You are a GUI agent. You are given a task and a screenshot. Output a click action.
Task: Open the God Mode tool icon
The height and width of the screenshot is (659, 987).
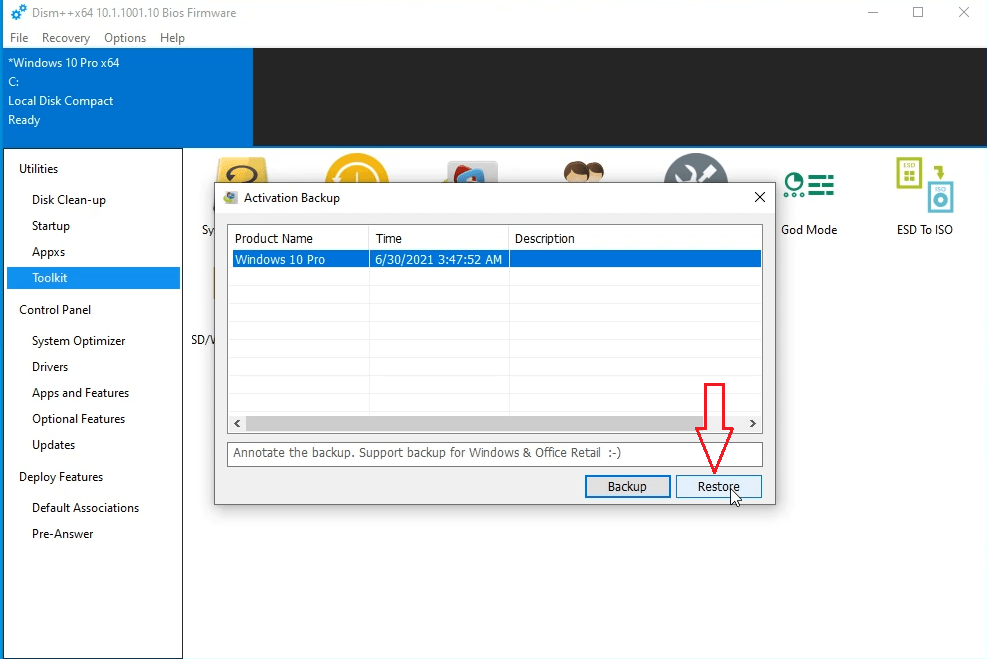coord(809,185)
